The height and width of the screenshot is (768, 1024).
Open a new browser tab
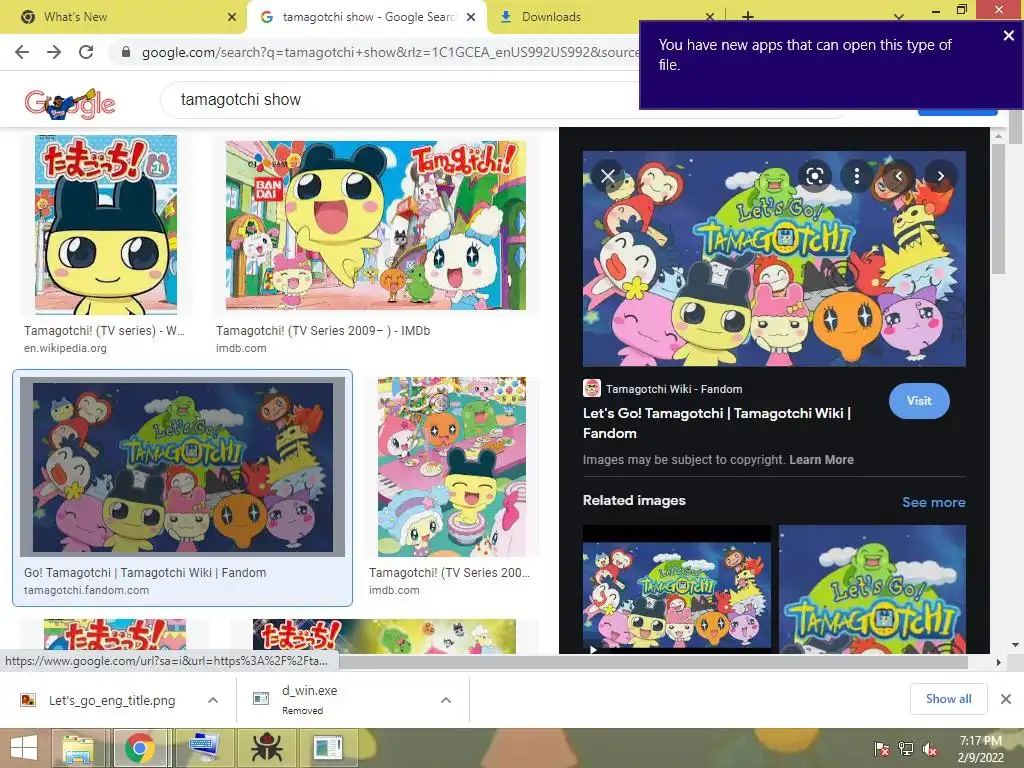(x=748, y=16)
